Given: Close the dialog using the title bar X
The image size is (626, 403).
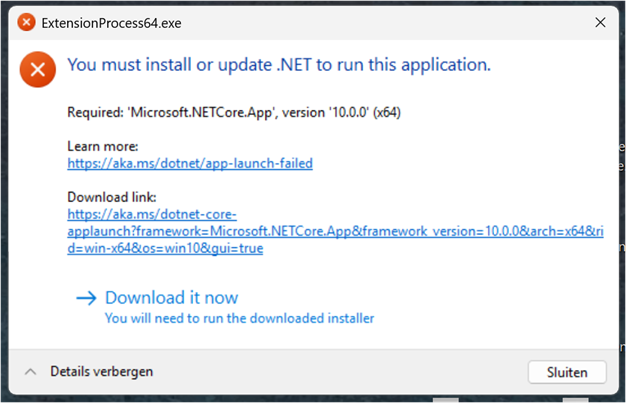Looking at the screenshot, I should [600, 22].
